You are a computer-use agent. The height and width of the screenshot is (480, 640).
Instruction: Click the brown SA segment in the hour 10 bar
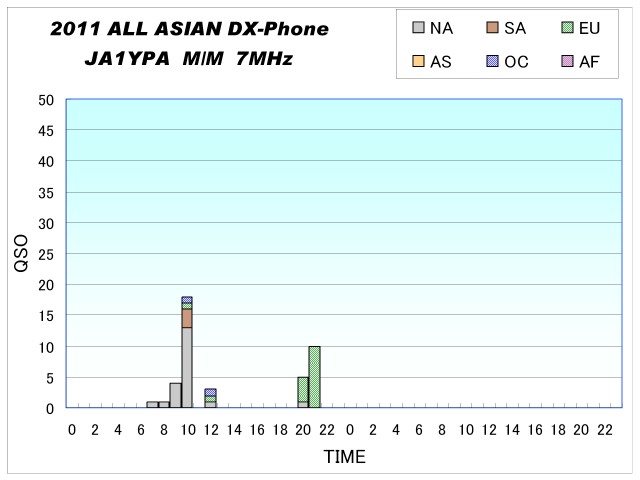pyautogui.click(x=187, y=318)
